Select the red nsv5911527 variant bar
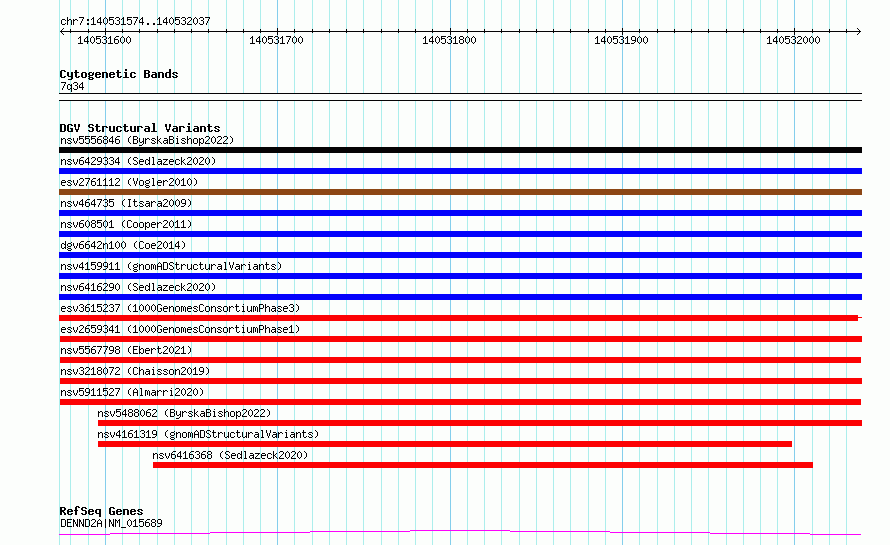The height and width of the screenshot is (545, 890). tap(460, 402)
